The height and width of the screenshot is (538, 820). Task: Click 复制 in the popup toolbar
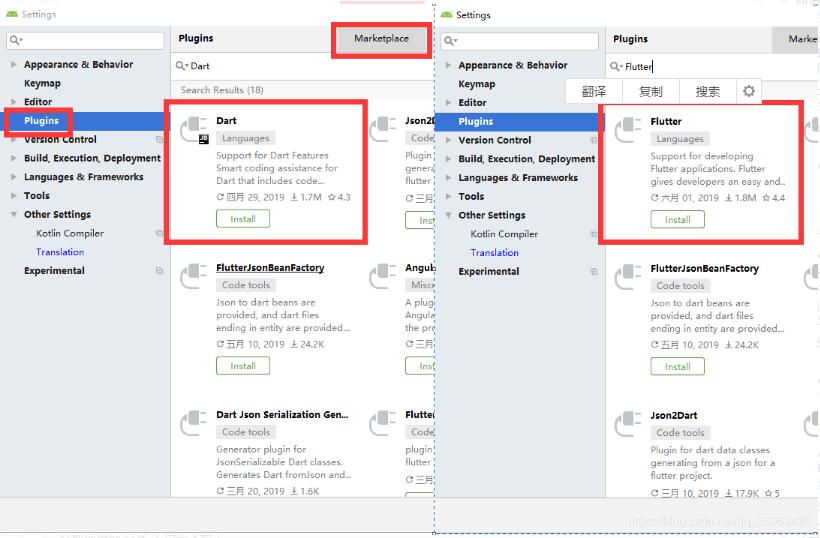tap(650, 91)
